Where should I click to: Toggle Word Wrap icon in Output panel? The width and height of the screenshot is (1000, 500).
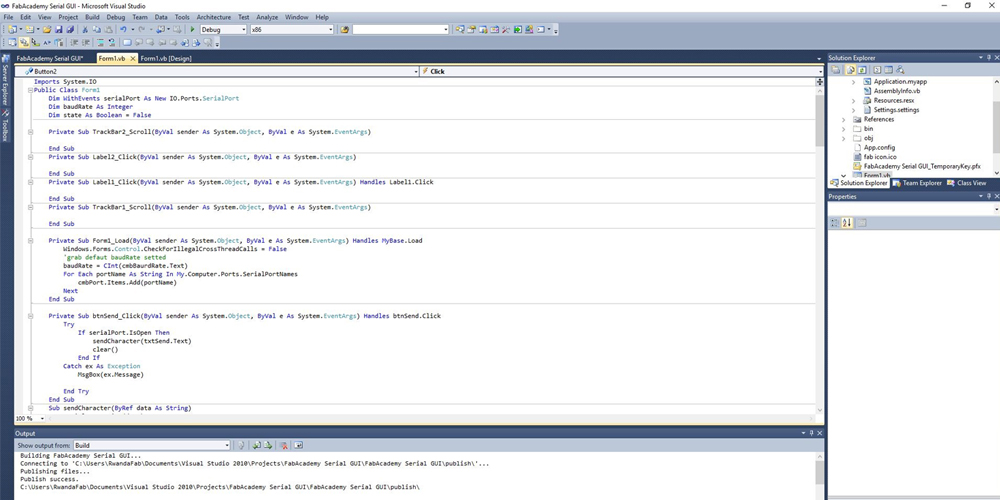pyautogui.click(x=298, y=446)
